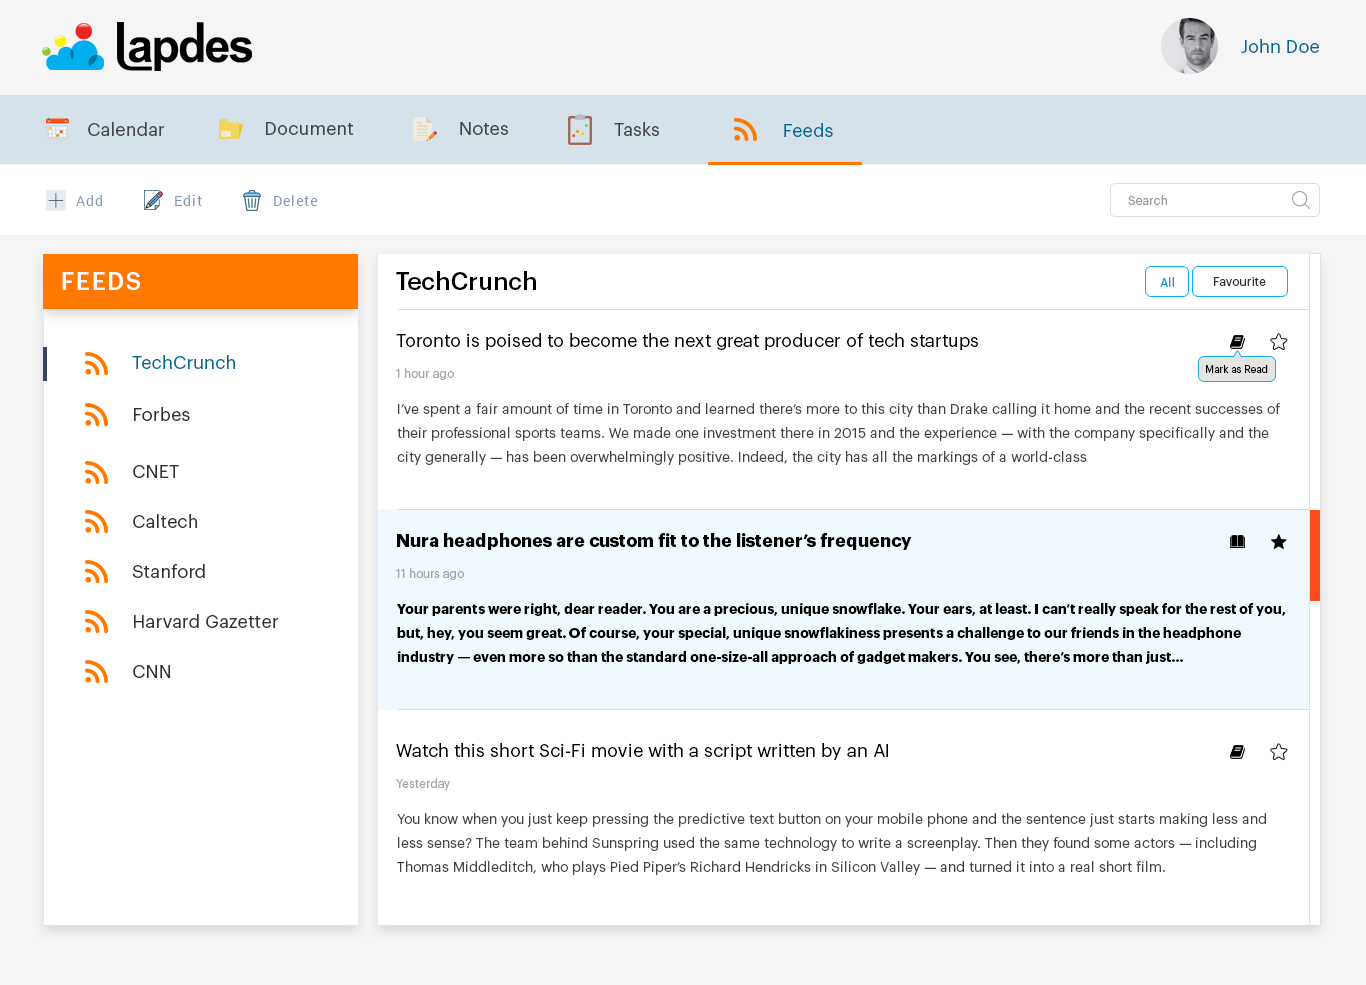Open the Nura headphones article title
Screen dimensions: 1366x985
[x=653, y=541]
